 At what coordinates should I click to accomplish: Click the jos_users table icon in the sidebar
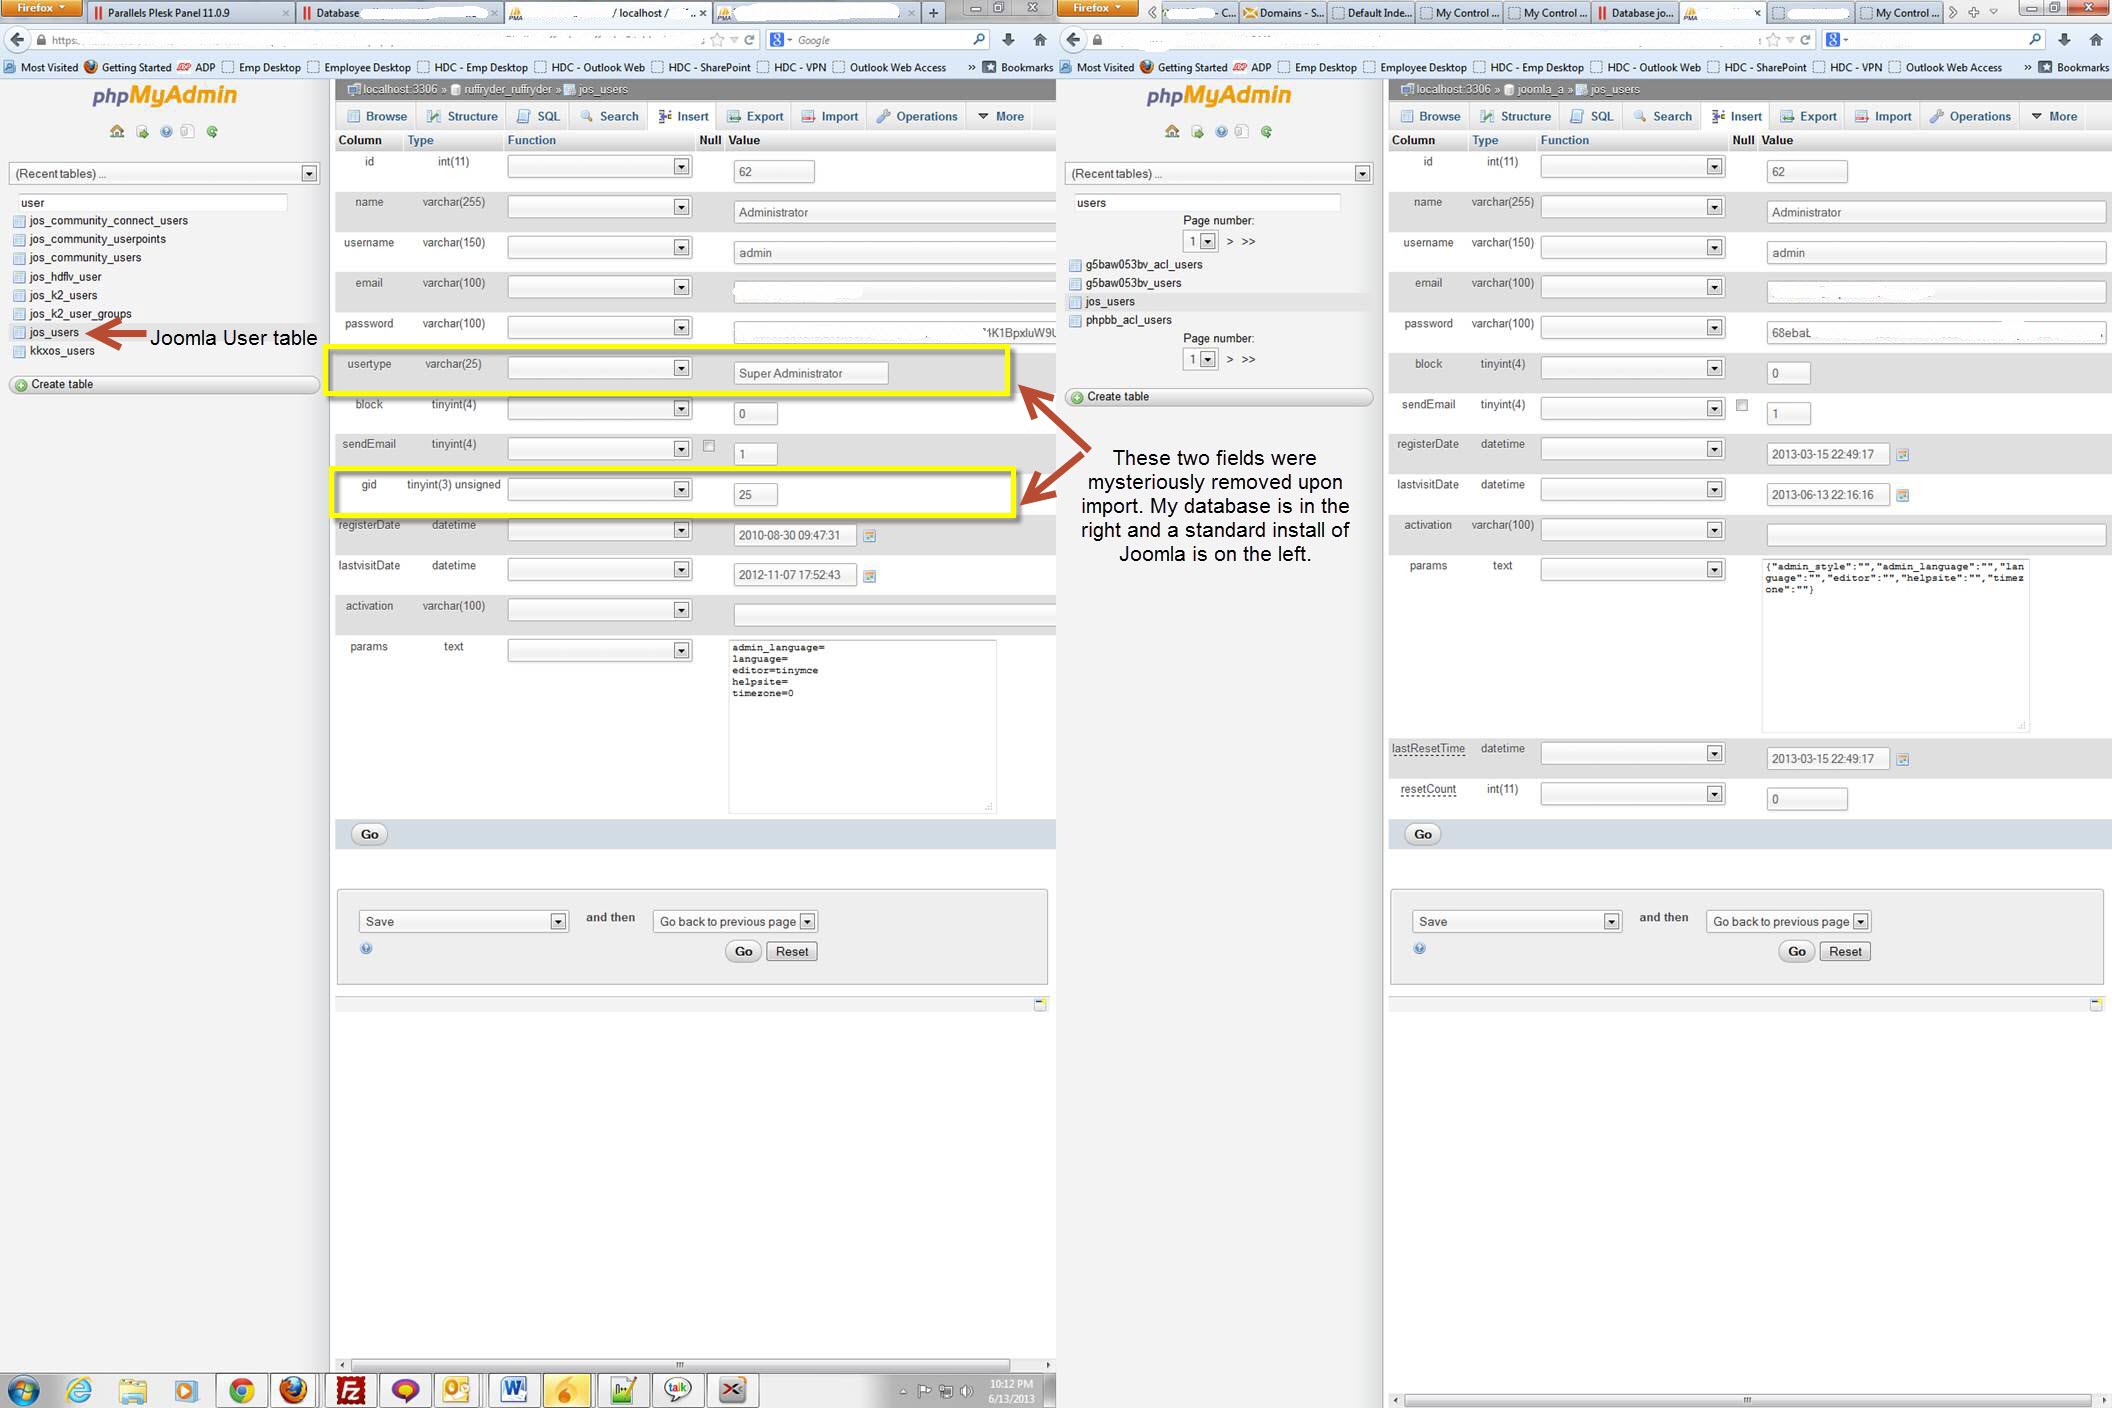[19, 332]
